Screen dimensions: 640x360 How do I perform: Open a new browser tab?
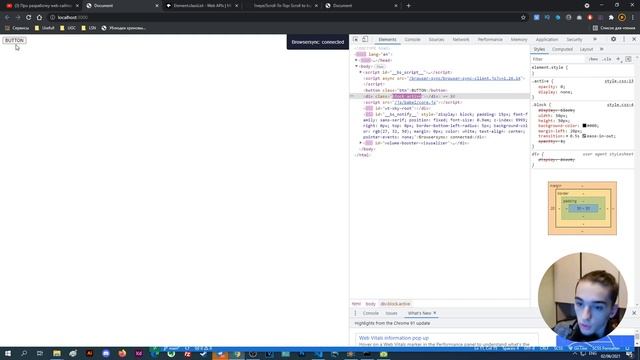click(409, 6)
